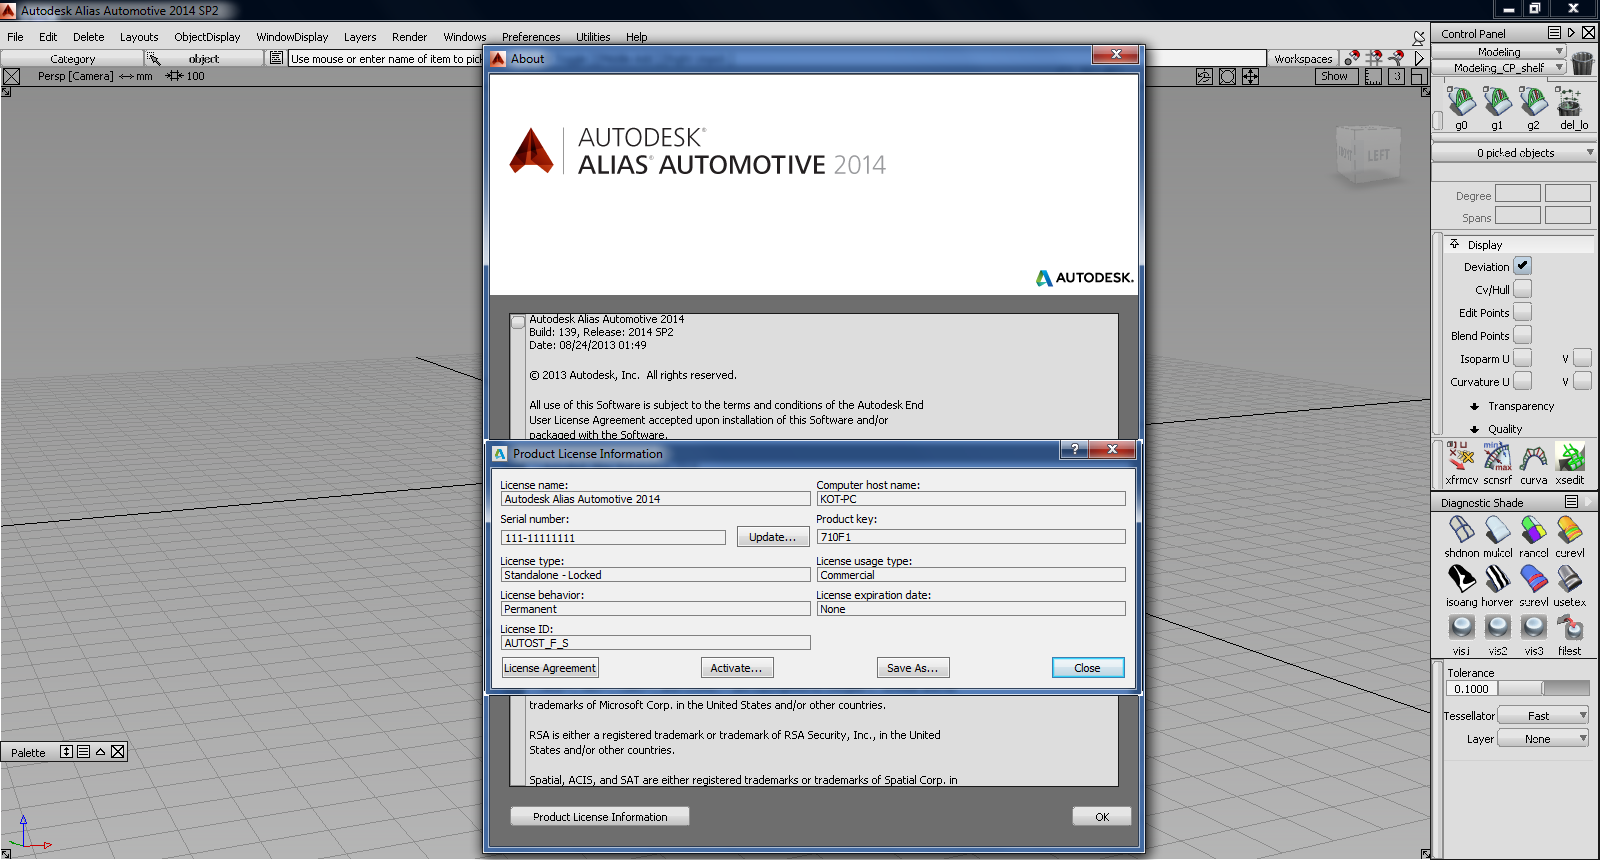1600x860 pixels.
Task: Click the Tolerance value field
Action: (x=1472, y=689)
